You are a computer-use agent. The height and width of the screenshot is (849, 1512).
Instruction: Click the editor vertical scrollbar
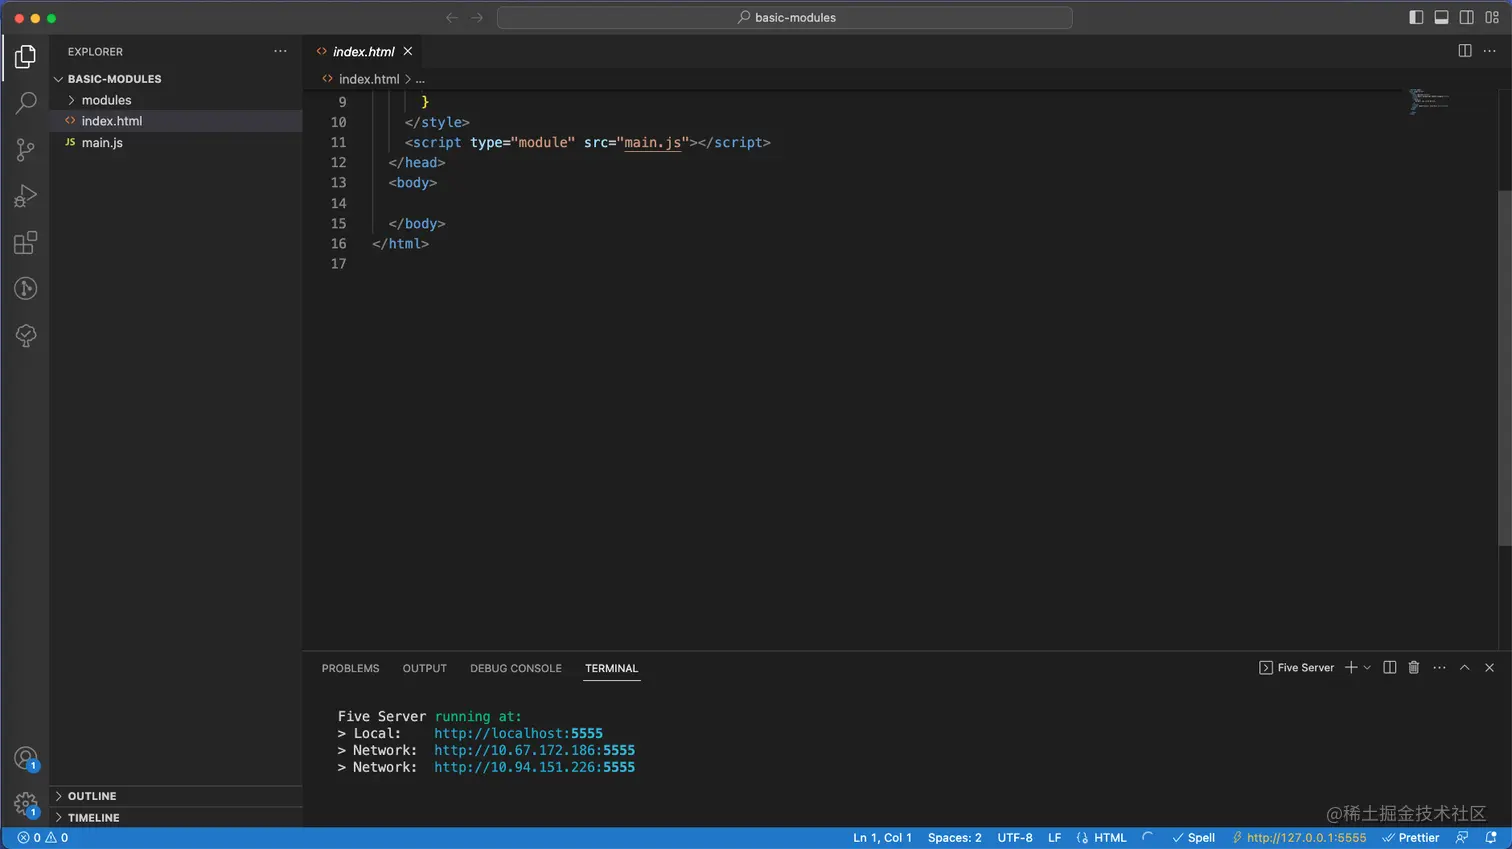(x=1504, y=367)
